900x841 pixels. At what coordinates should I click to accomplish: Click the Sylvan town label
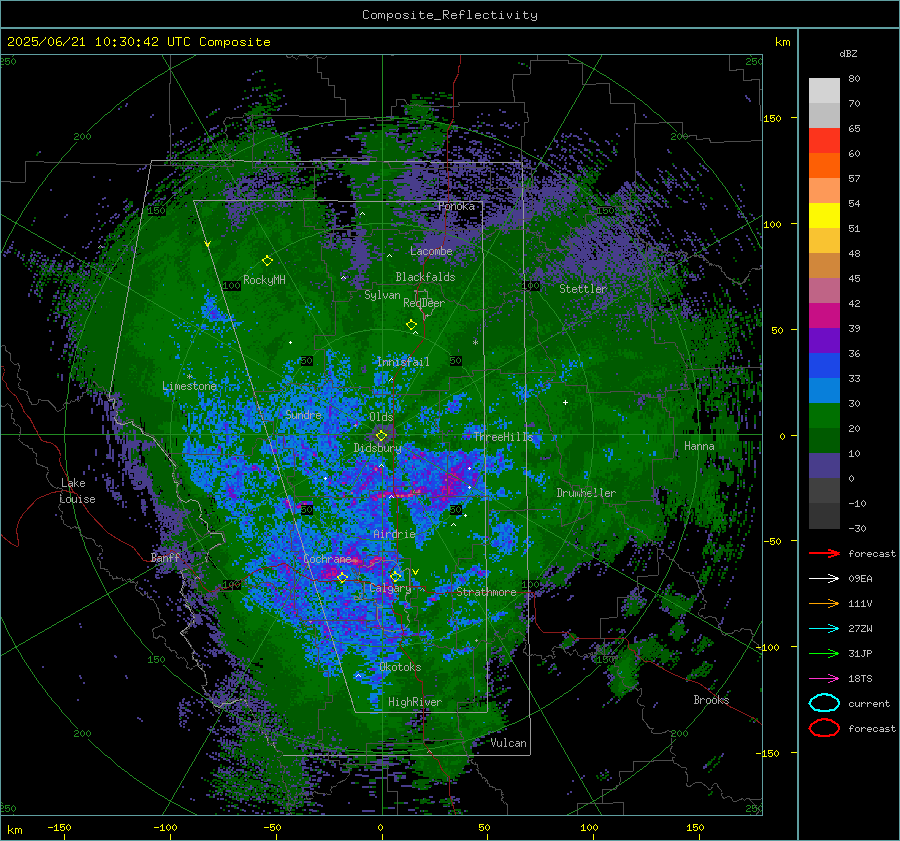pos(382,295)
